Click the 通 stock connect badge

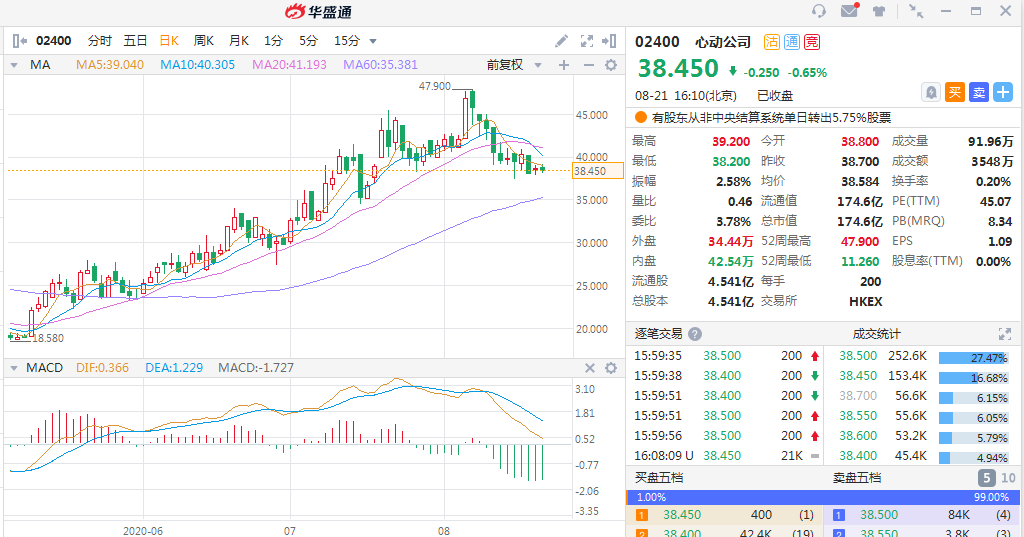tap(792, 42)
